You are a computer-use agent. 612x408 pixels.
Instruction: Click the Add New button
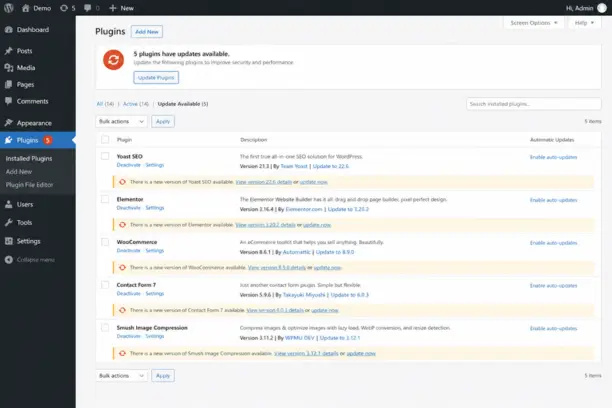point(147,32)
